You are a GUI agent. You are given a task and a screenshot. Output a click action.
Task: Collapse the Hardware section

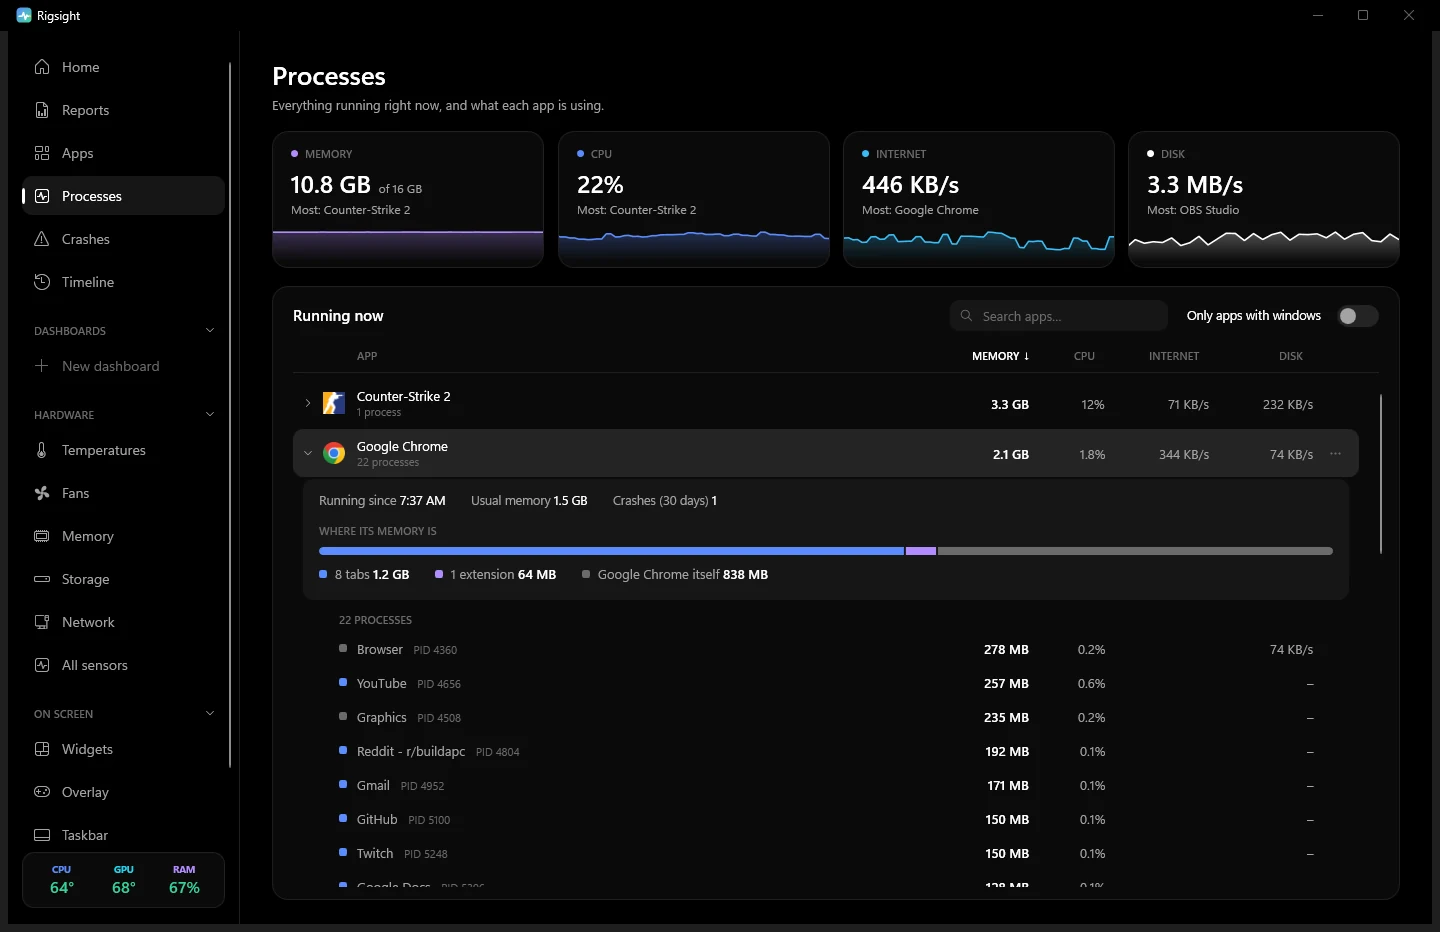(x=210, y=414)
